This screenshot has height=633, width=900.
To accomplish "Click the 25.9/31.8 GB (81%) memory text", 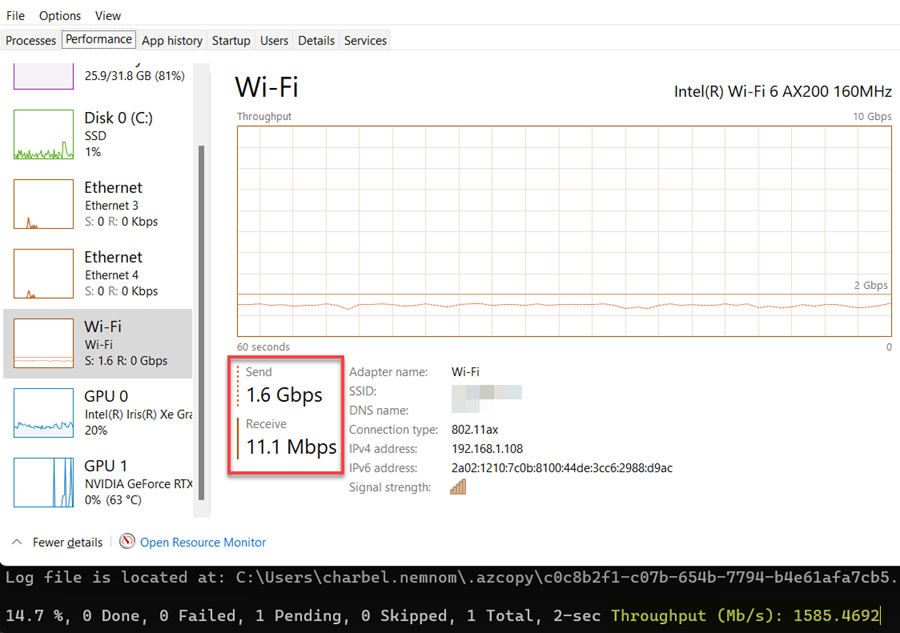I will (134, 76).
